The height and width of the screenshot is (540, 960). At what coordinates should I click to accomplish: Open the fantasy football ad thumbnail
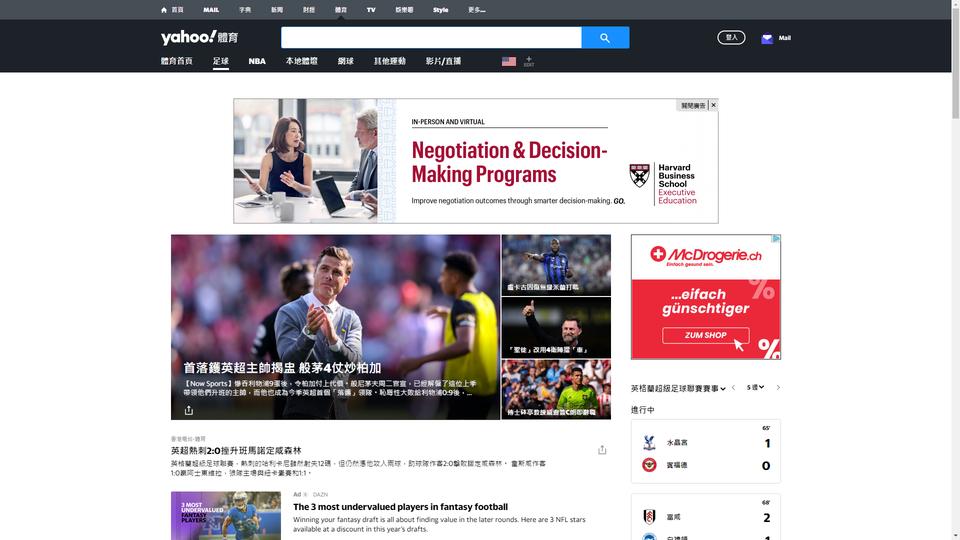click(226, 516)
